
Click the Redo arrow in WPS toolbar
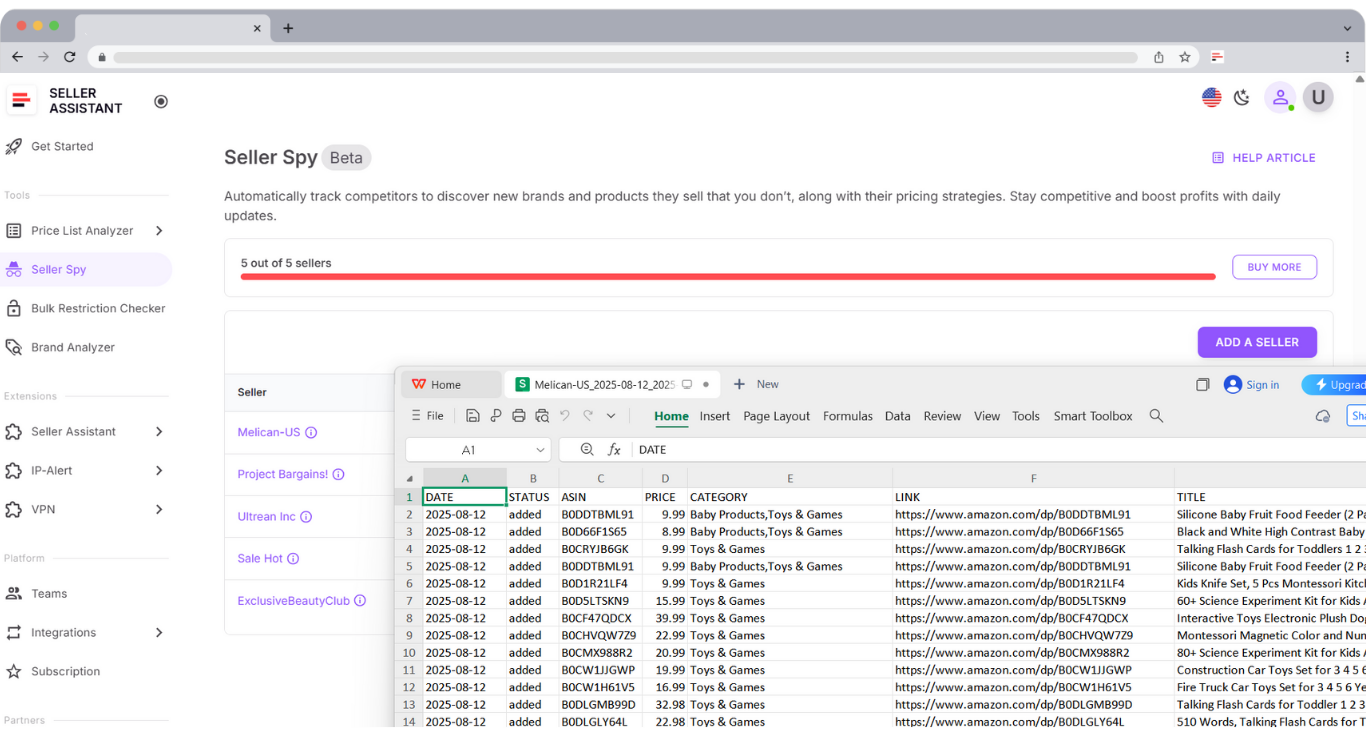[x=588, y=416]
